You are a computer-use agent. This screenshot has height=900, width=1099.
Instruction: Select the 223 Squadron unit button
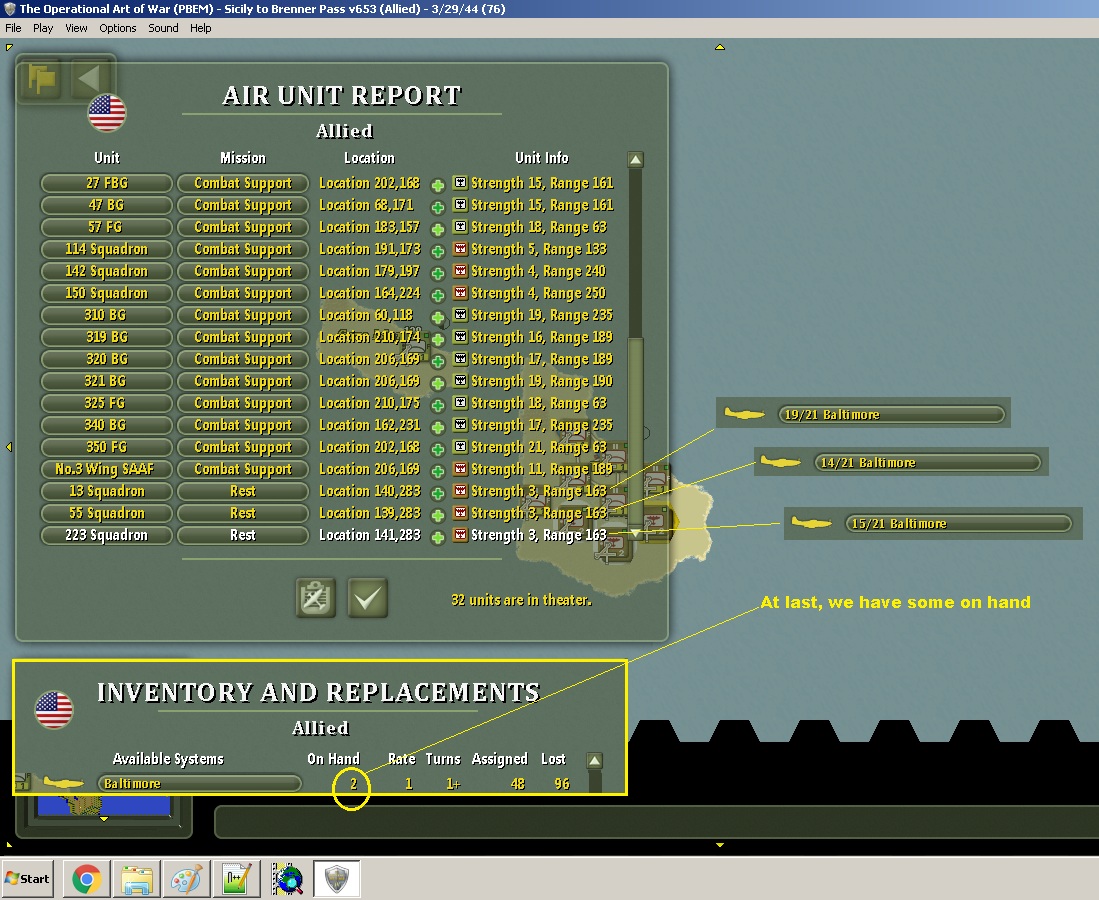point(107,535)
